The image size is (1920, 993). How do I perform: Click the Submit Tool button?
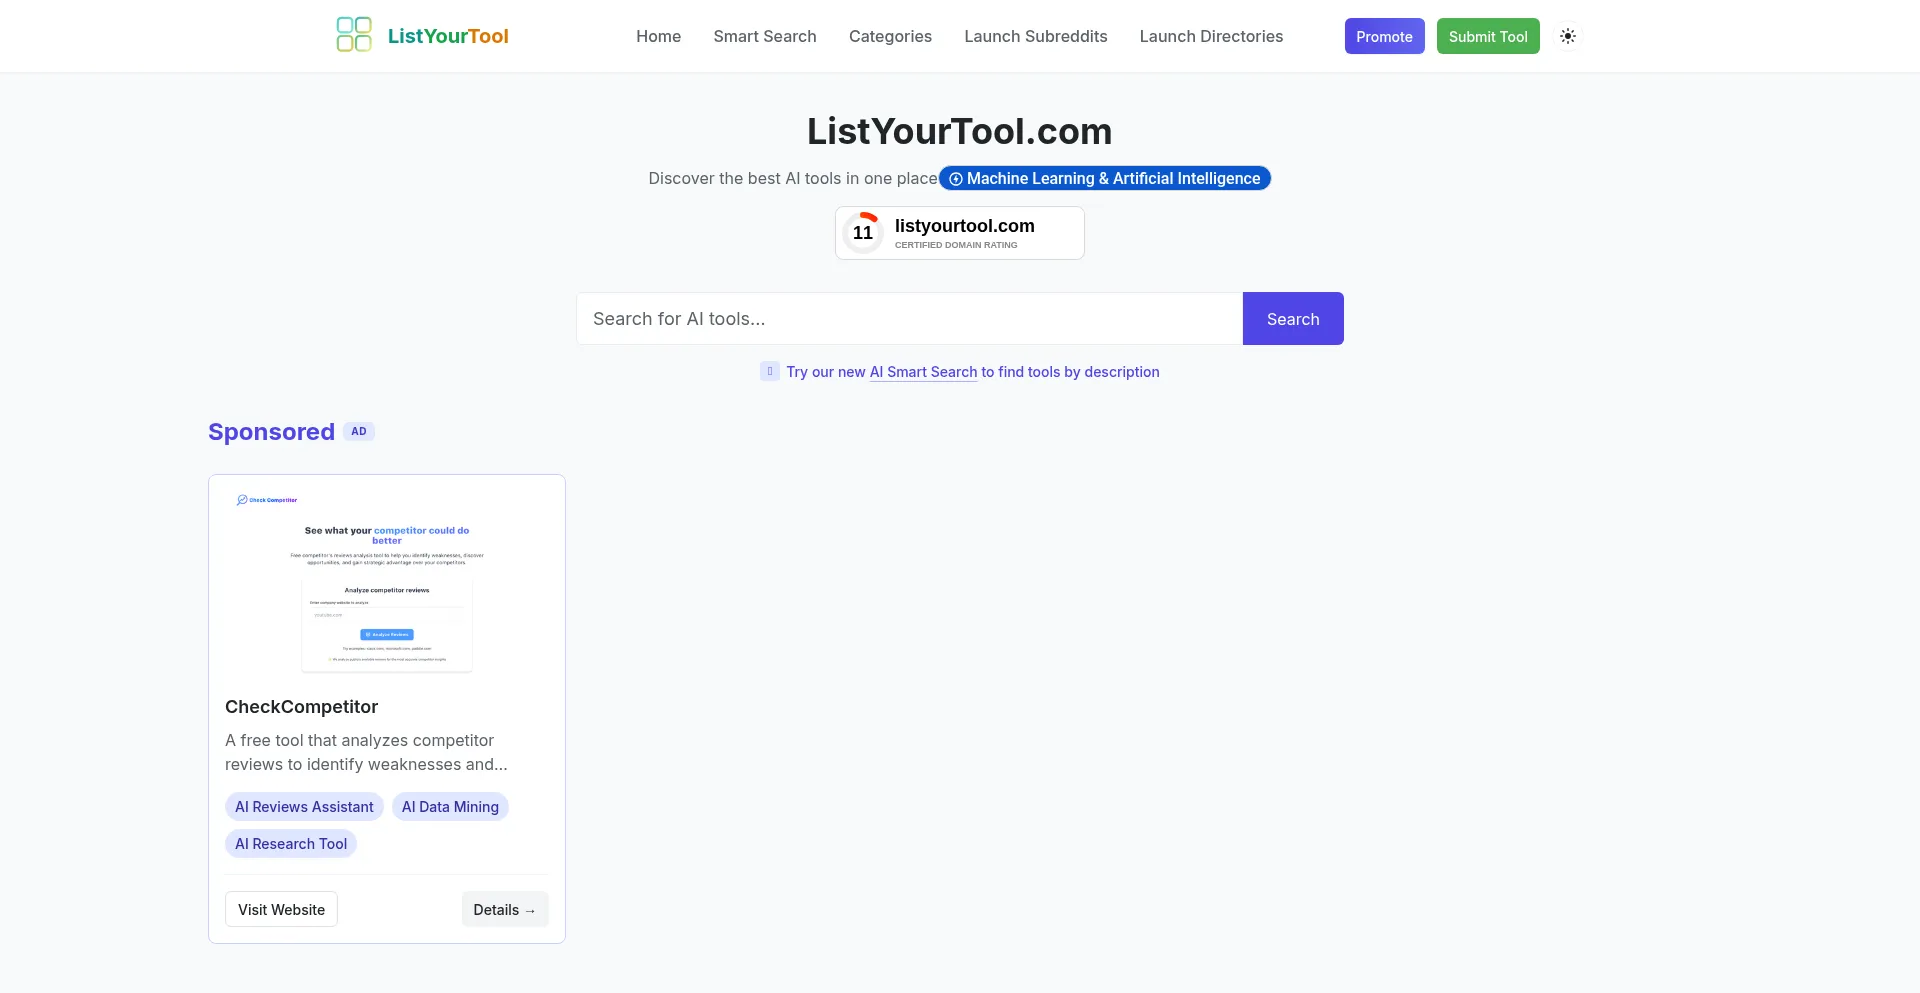pyautogui.click(x=1488, y=36)
